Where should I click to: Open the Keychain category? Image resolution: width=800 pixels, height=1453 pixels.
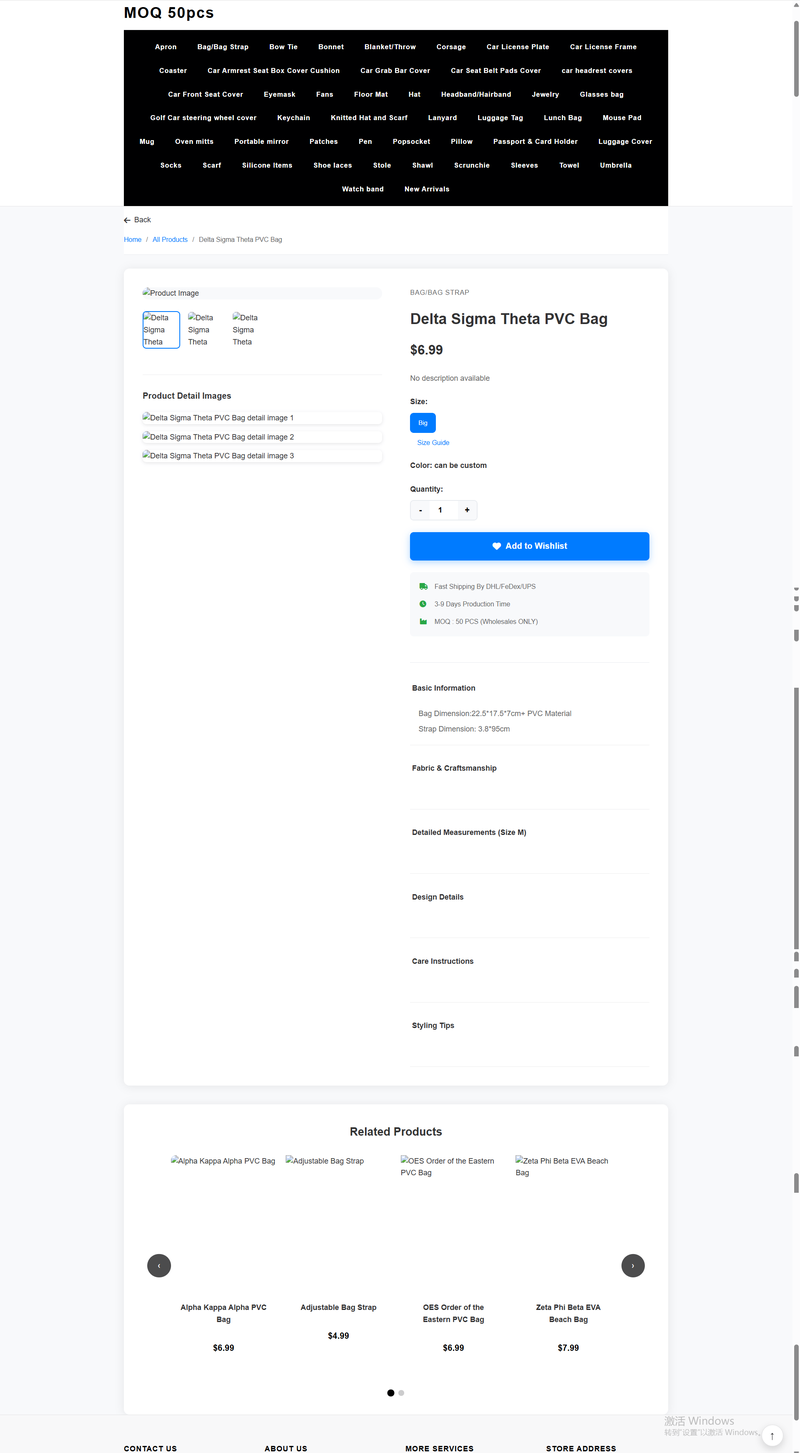click(293, 118)
